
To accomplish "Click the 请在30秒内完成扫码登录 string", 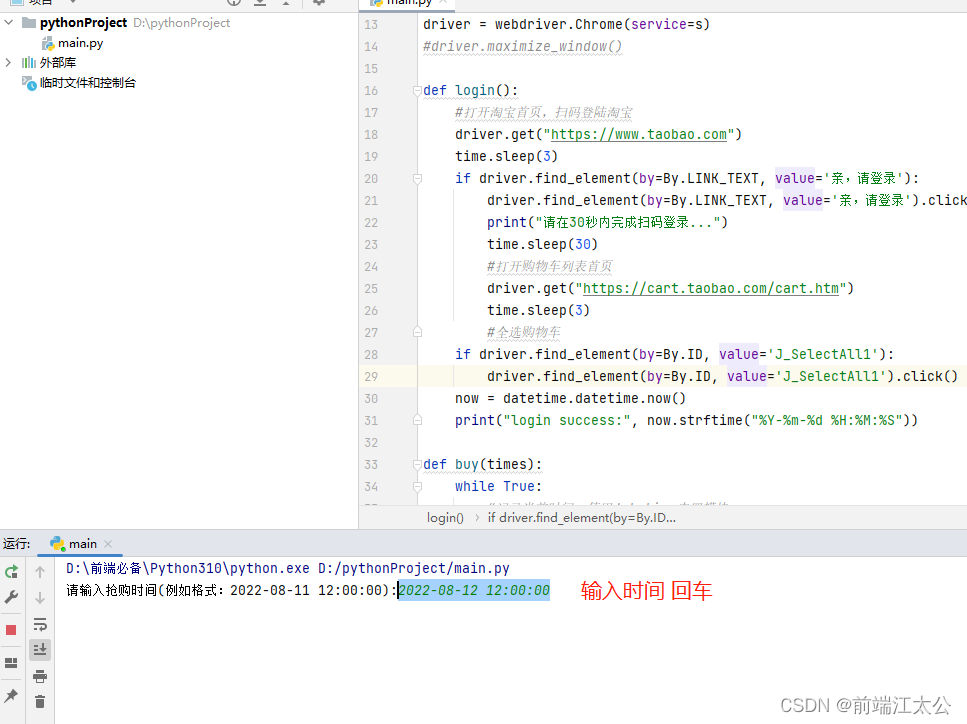I will [627, 223].
